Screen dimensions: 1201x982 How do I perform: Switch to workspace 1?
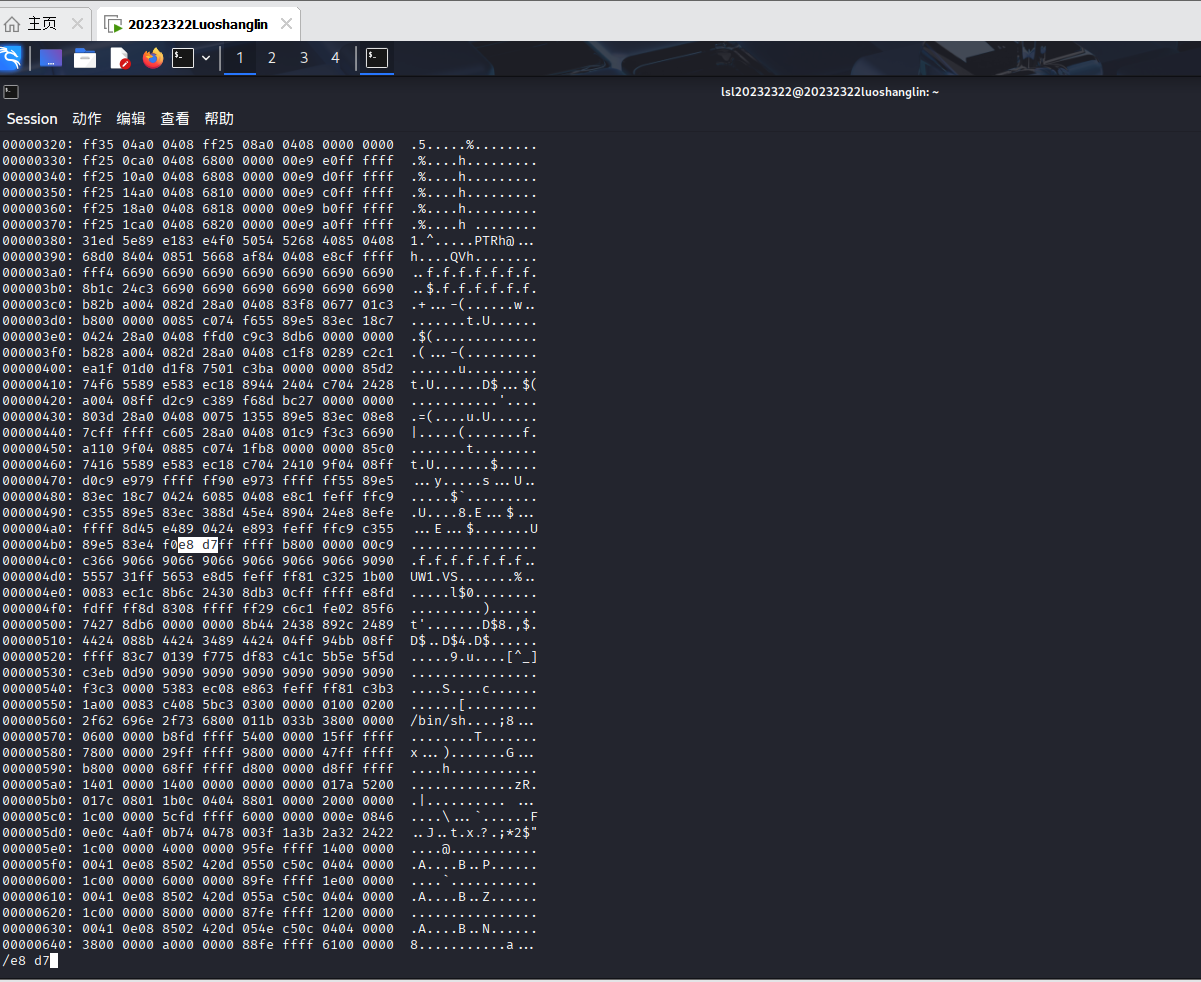point(239,58)
